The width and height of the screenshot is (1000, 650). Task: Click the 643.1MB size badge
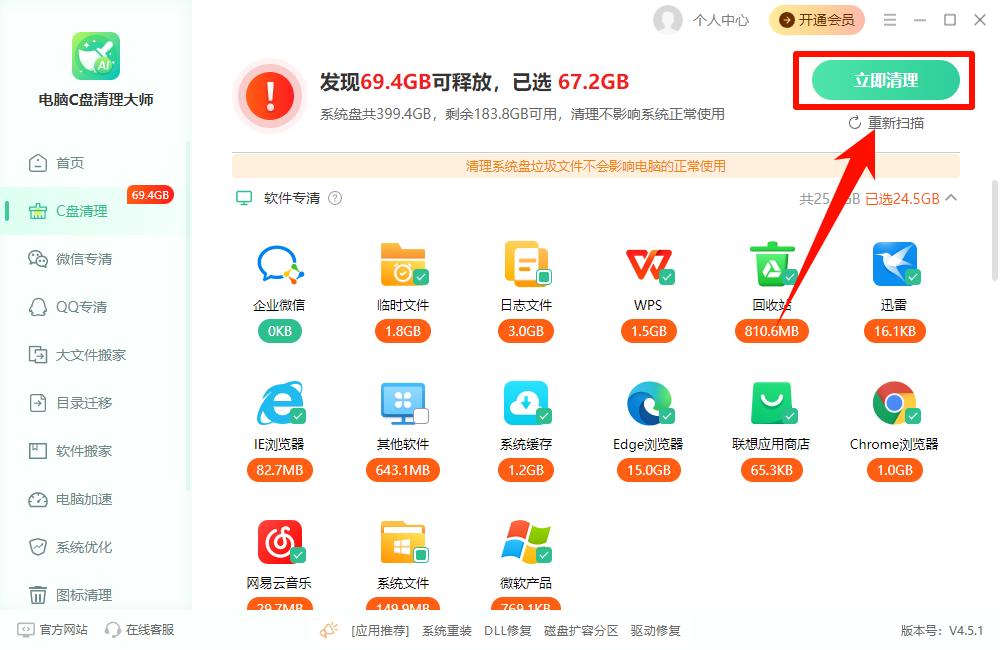coord(403,470)
